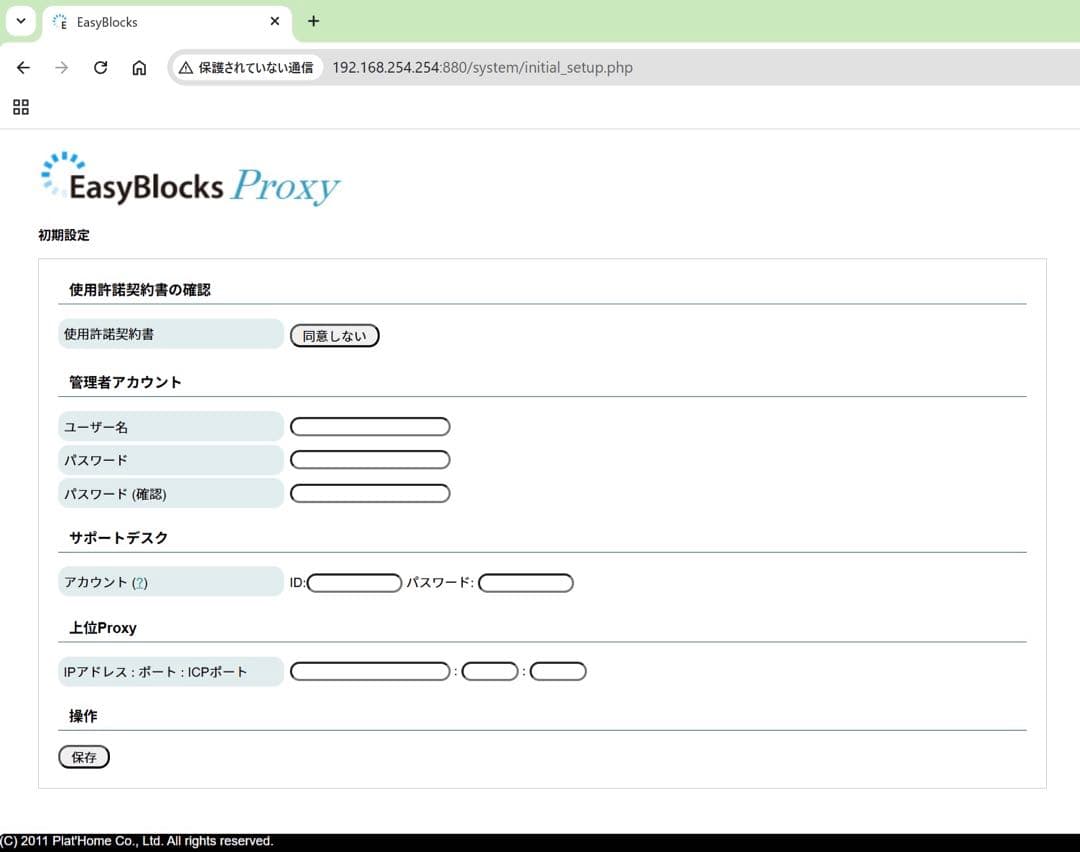Focus the パスワード input field
The image size is (1080, 852).
tap(370, 459)
